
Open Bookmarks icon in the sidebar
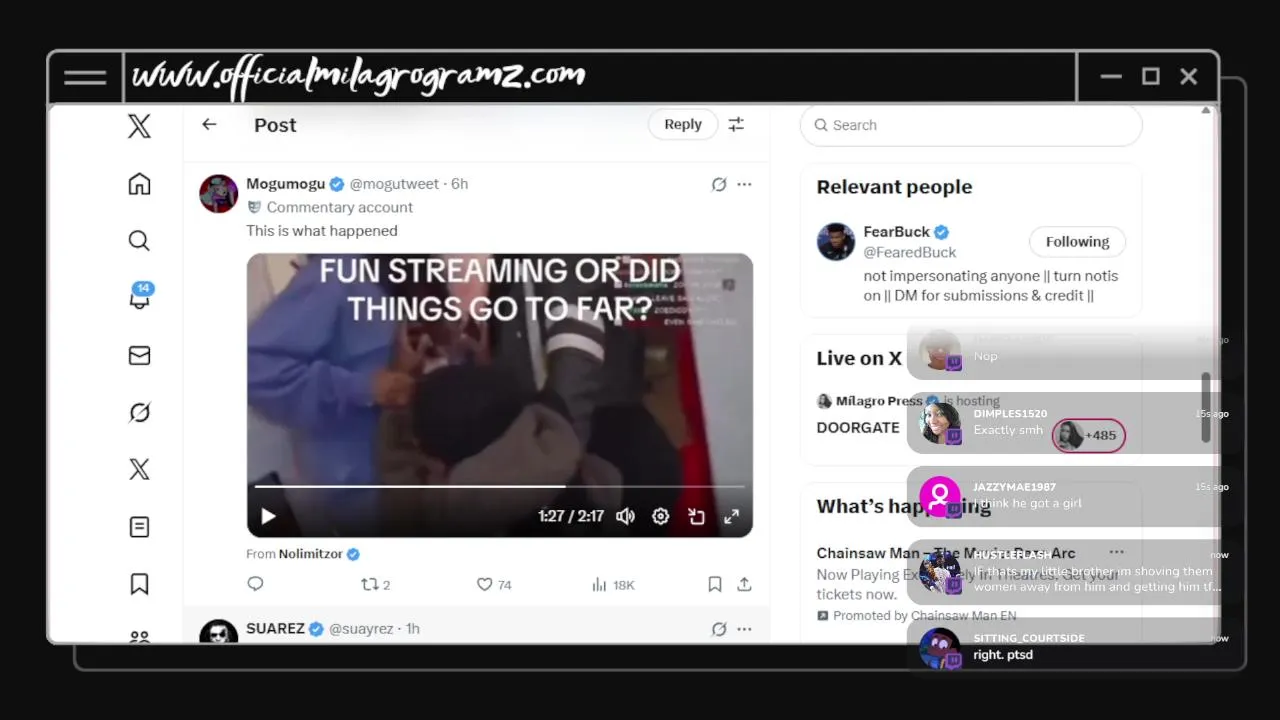pyautogui.click(x=139, y=584)
